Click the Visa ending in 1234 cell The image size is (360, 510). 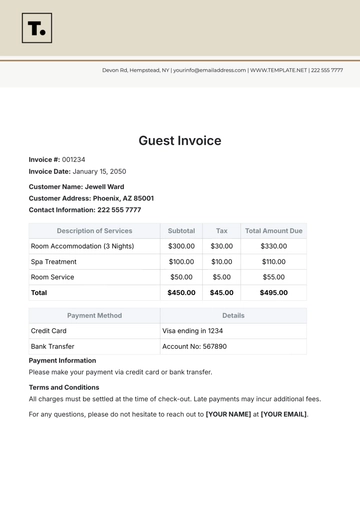pos(233,331)
